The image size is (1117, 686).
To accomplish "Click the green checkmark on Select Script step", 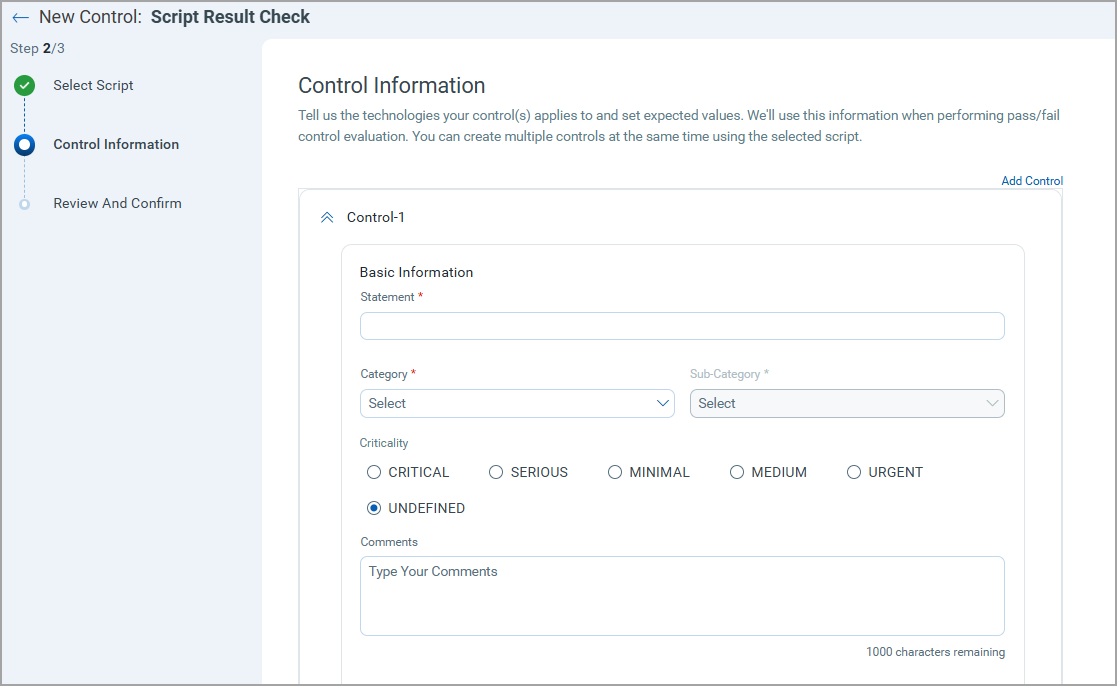I will tap(24, 85).
